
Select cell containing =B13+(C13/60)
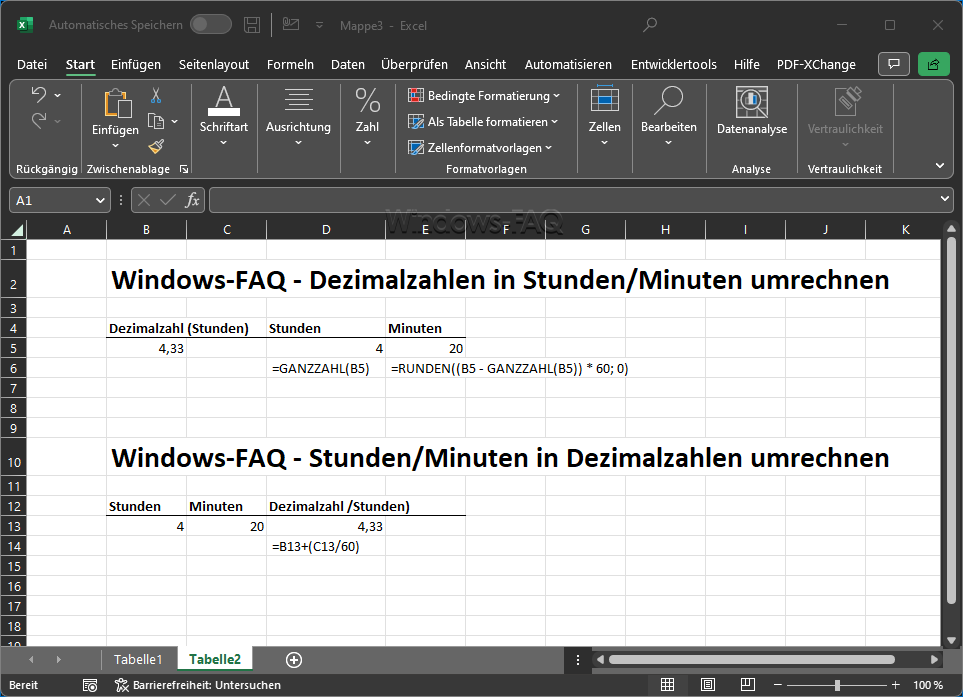tap(326, 547)
